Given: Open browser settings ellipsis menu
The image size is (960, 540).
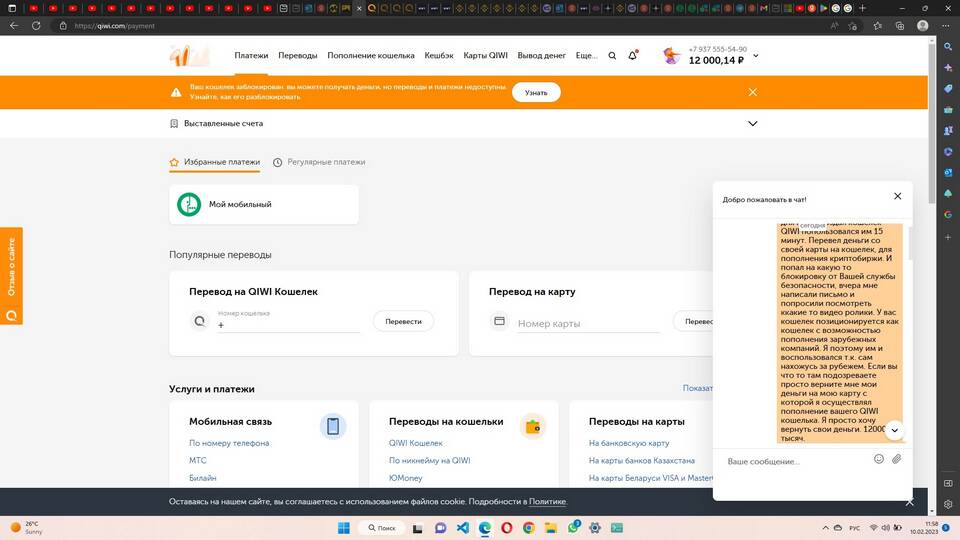Looking at the screenshot, I should (x=946, y=26).
